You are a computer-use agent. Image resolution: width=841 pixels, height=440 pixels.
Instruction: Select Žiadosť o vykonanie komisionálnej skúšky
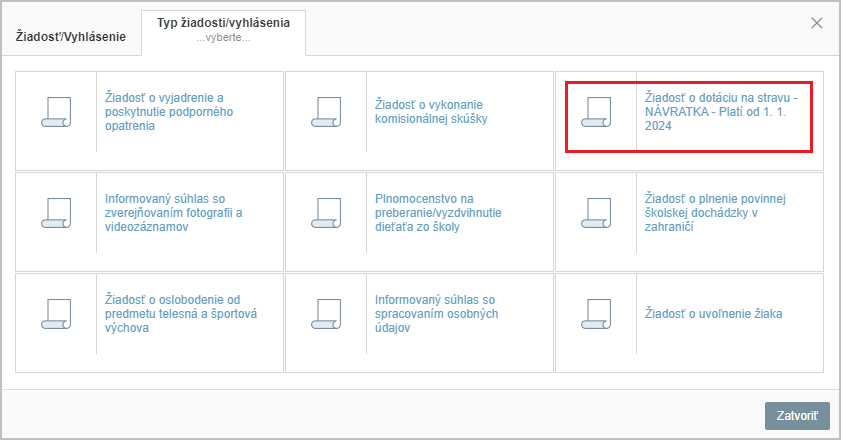[x=431, y=112]
